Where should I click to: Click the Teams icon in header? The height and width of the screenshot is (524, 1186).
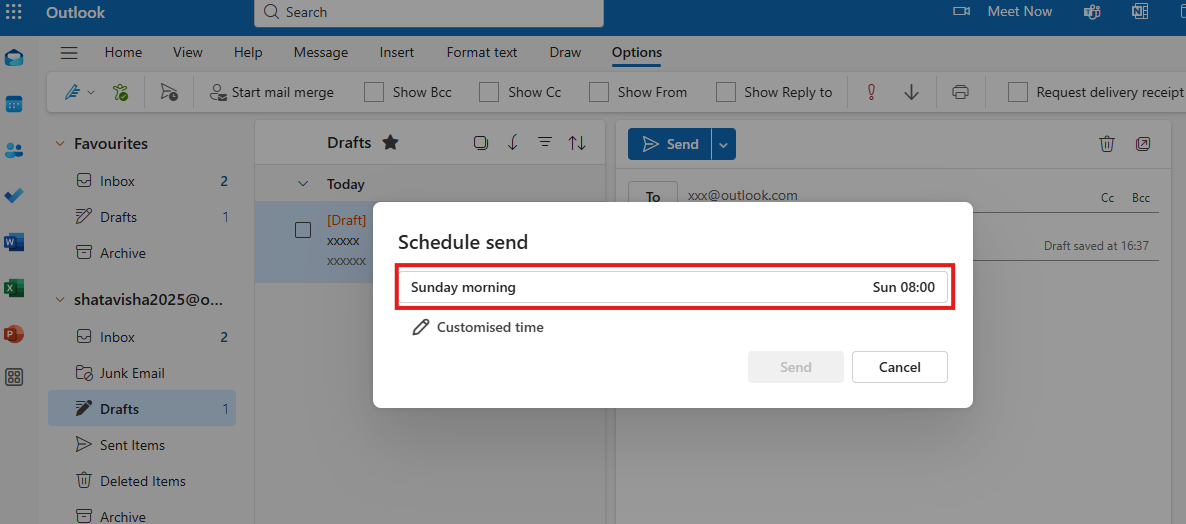[x=1091, y=11]
